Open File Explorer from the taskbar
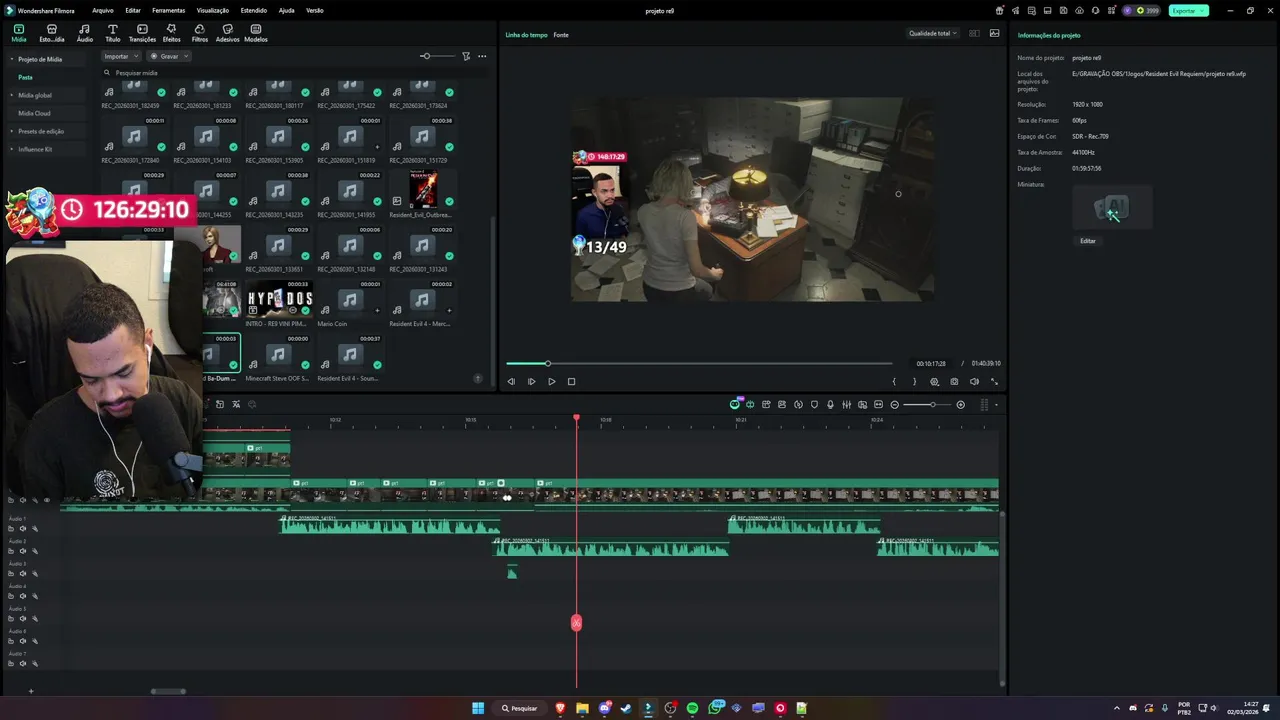Viewport: 1280px width, 720px height. (582, 708)
